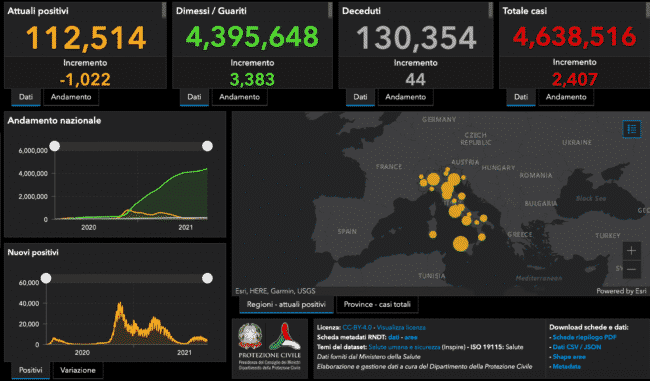Click the Powered by Esri attribution
Image resolution: width=650 pixels, height=381 pixels.
coord(621,291)
